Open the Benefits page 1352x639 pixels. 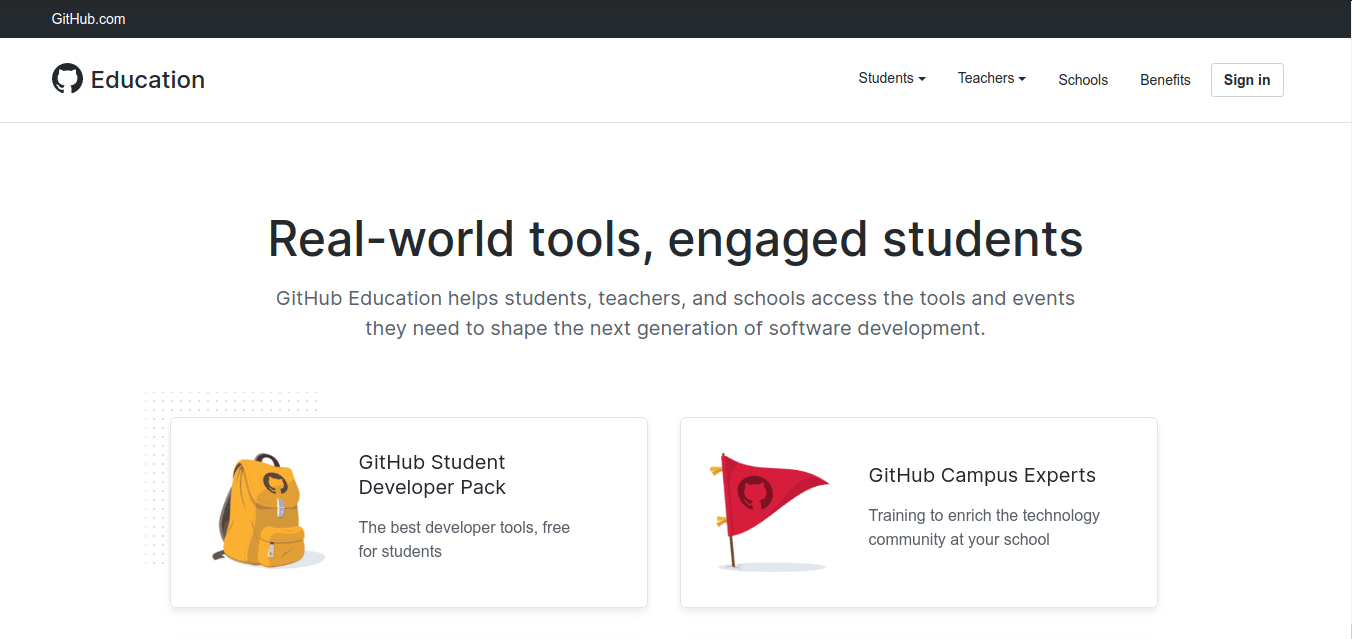(1165, 80)
